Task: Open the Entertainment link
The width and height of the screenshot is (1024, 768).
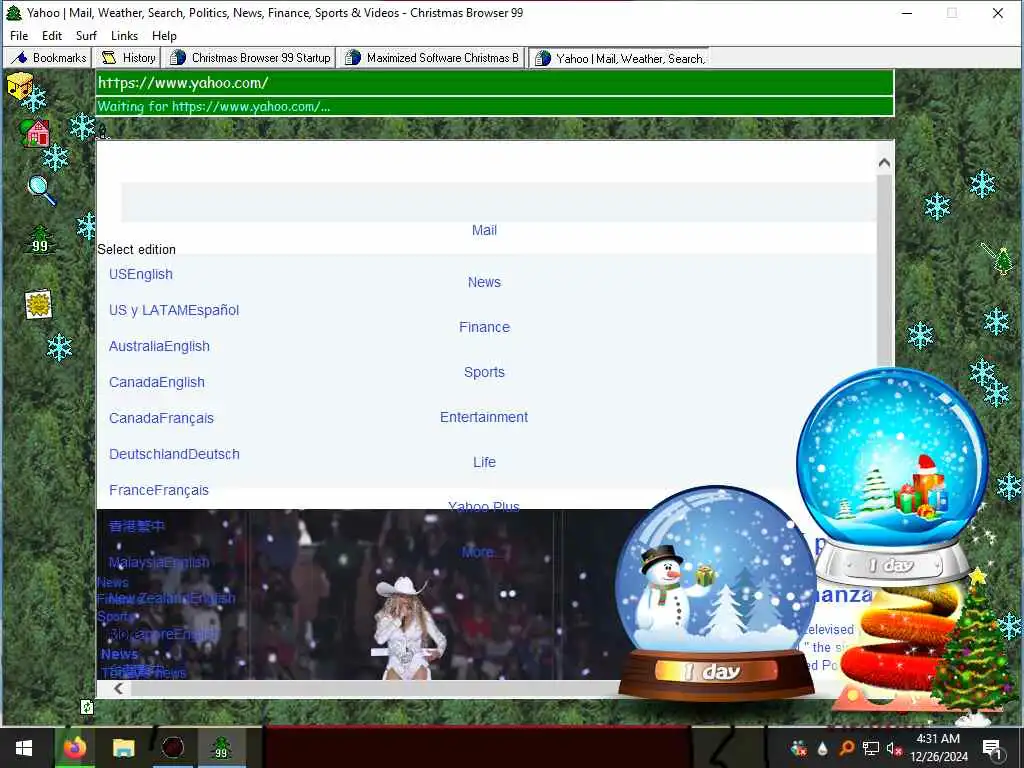Action: tap(484, 417)
